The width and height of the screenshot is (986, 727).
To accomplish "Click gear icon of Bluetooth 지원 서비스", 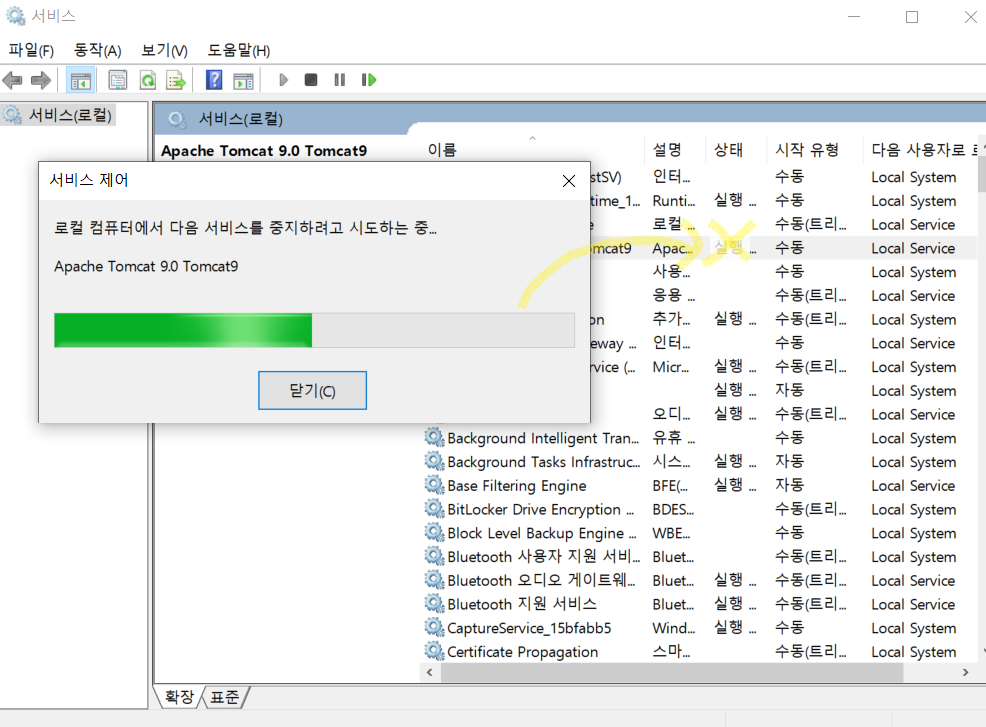I will coord(434,603).
